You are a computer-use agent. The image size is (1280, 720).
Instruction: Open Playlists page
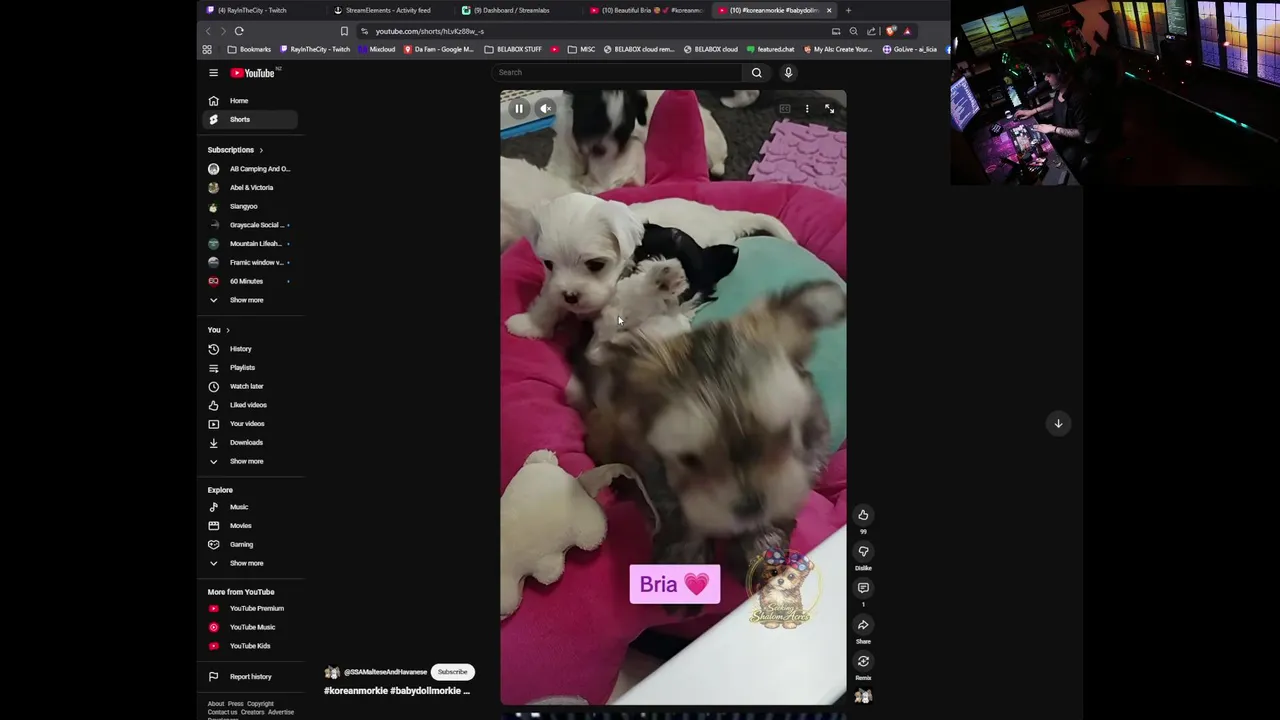pyautogui.click(x=250, y=367)
